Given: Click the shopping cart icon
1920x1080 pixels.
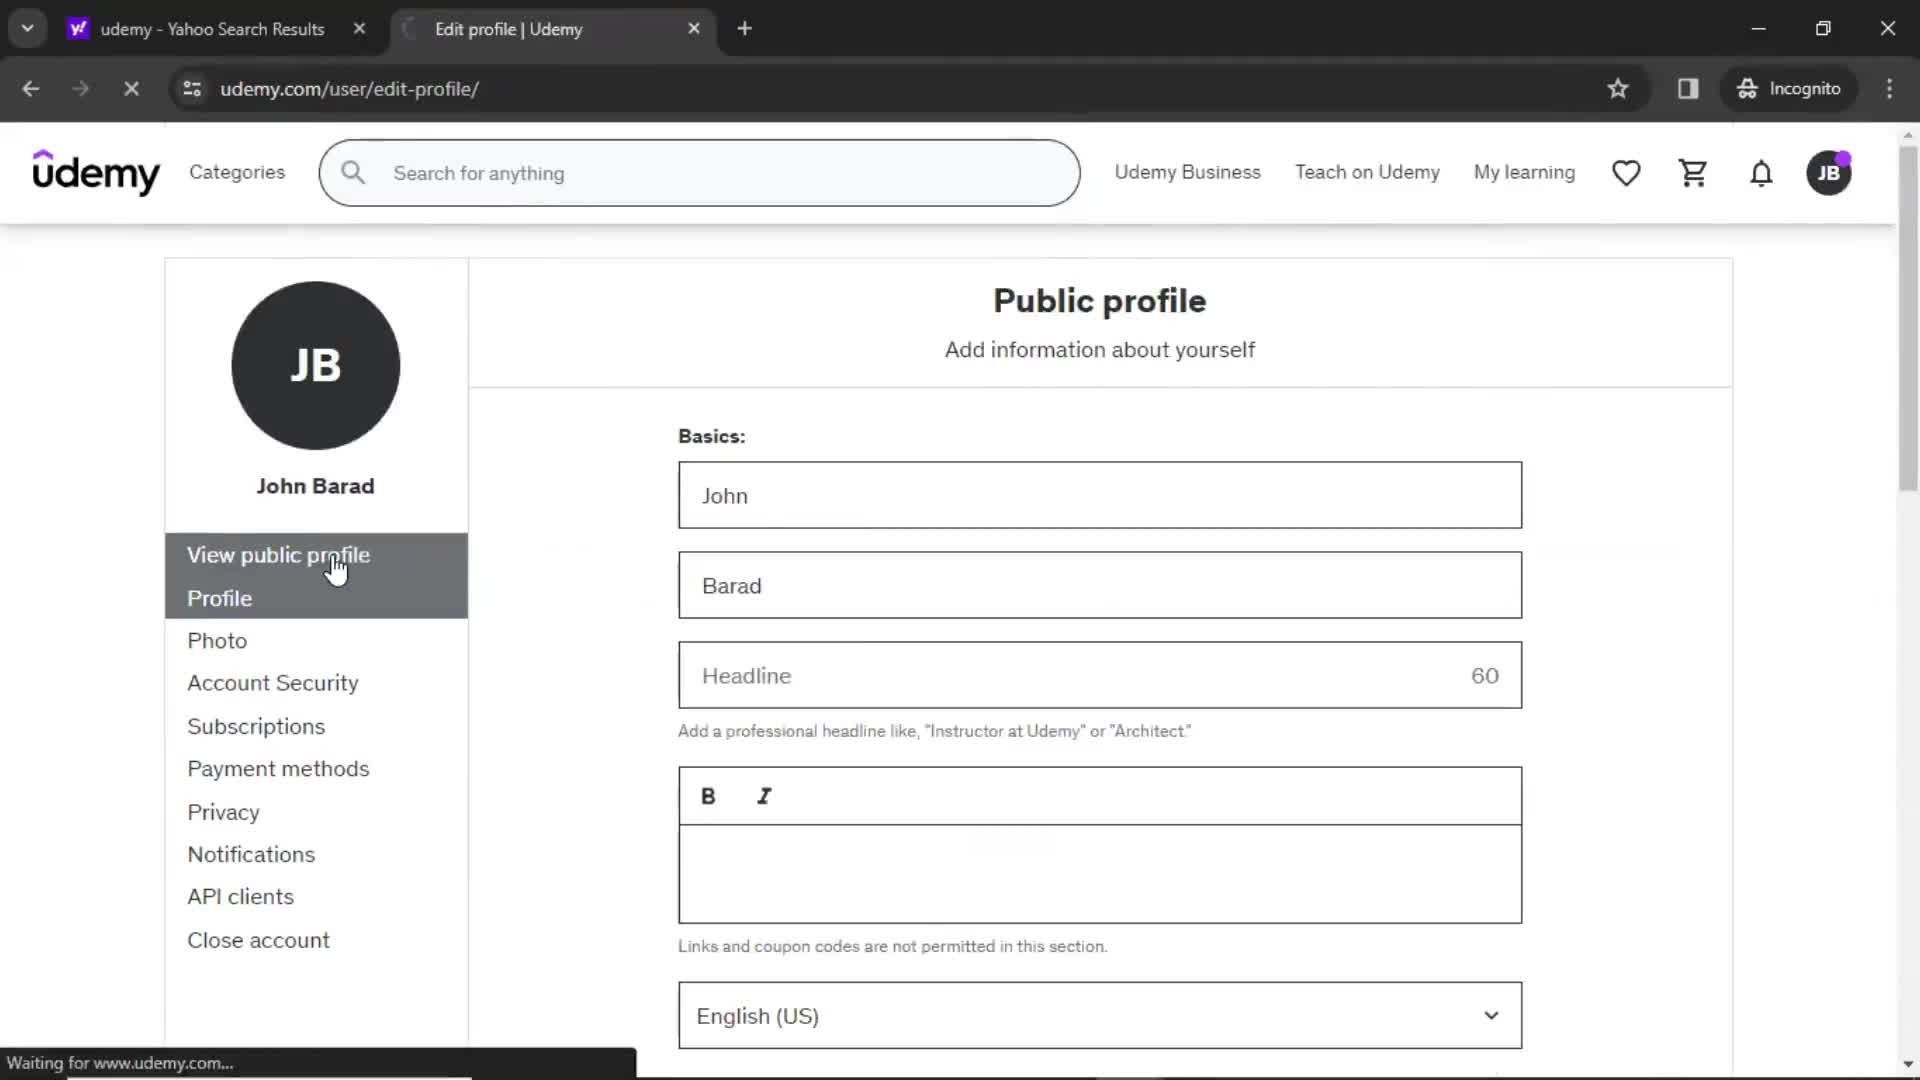Looking at the screenshot, I should point(1693,173).
